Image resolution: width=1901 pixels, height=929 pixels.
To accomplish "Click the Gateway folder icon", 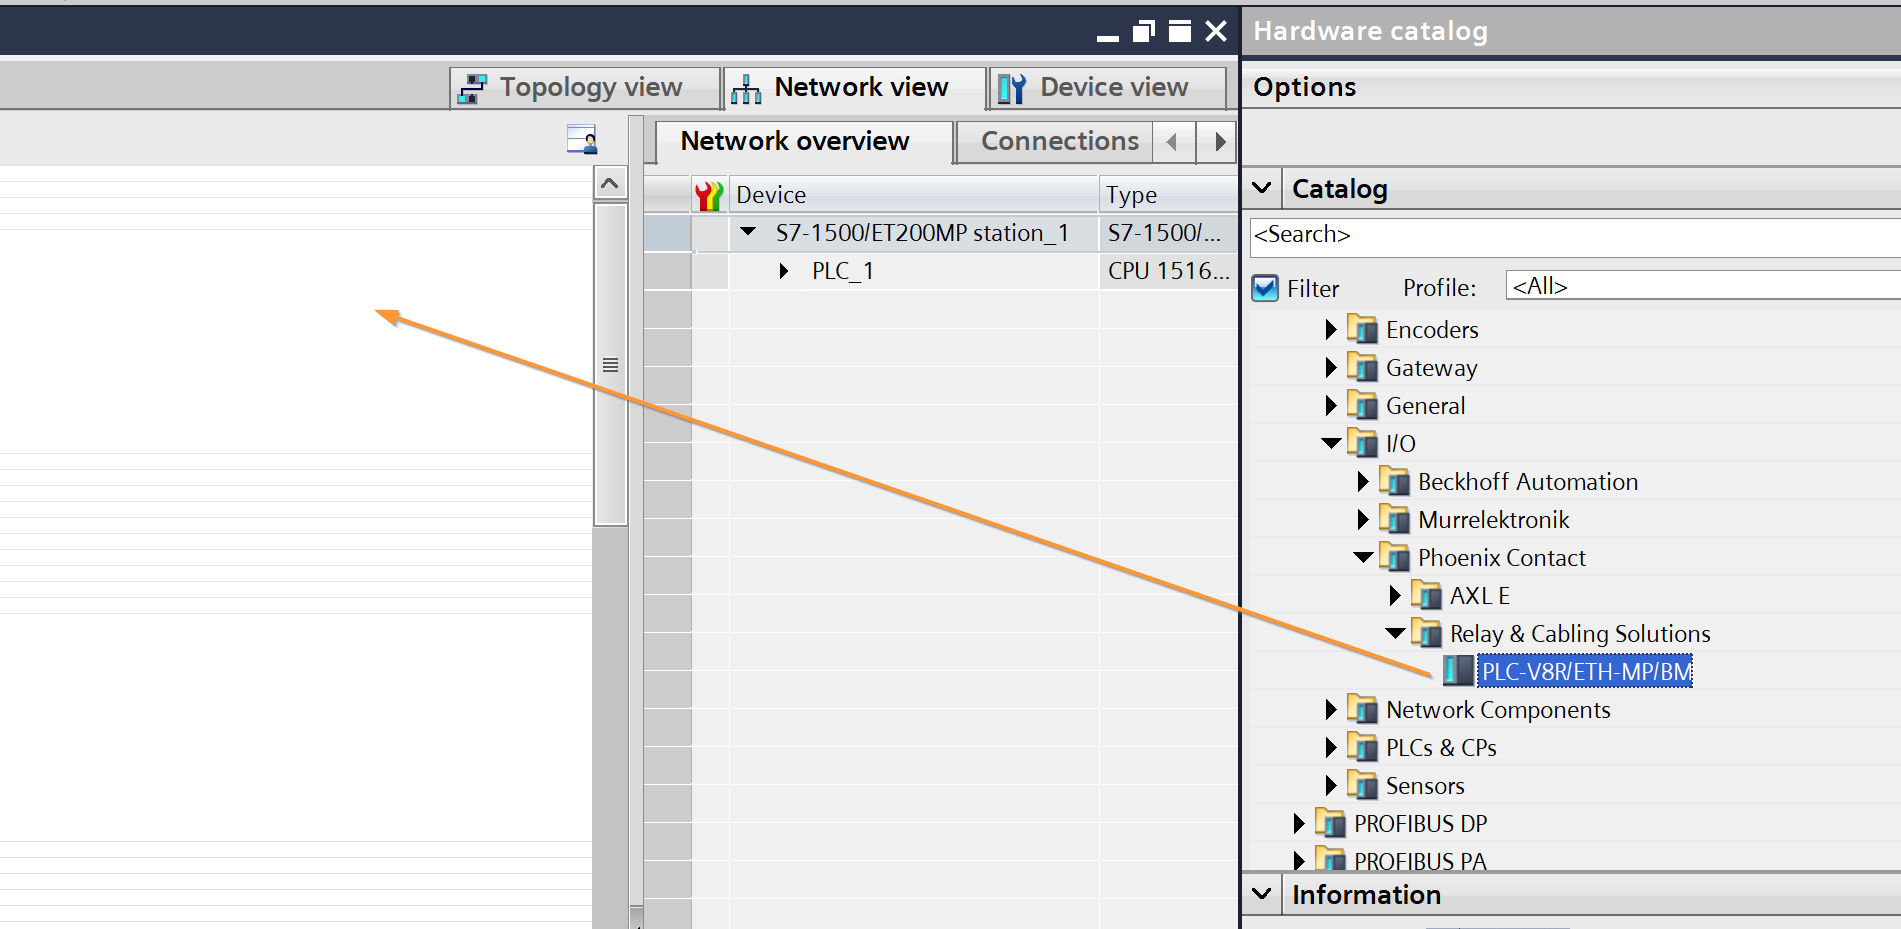I will click(1362, 367).
